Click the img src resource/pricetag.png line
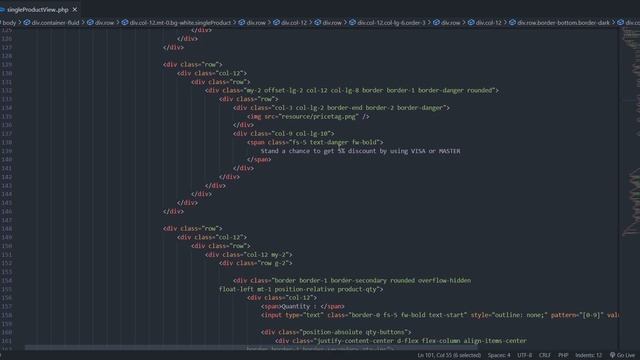Image resolution: width=640 pixels, height=360 pixels. click(308, 116)
